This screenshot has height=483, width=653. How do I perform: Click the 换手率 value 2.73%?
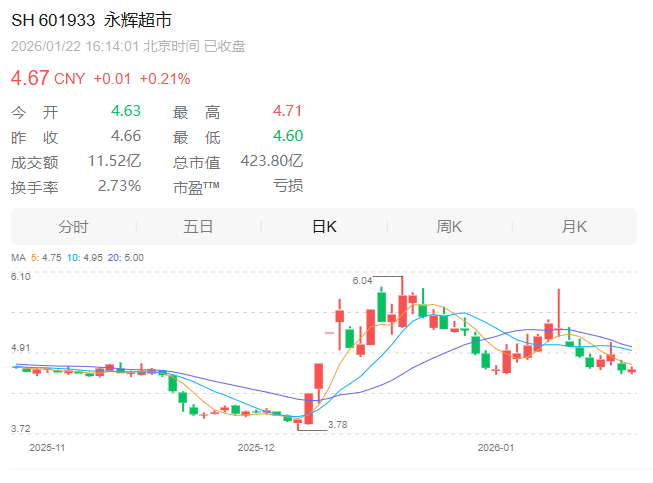pos(119,186)
